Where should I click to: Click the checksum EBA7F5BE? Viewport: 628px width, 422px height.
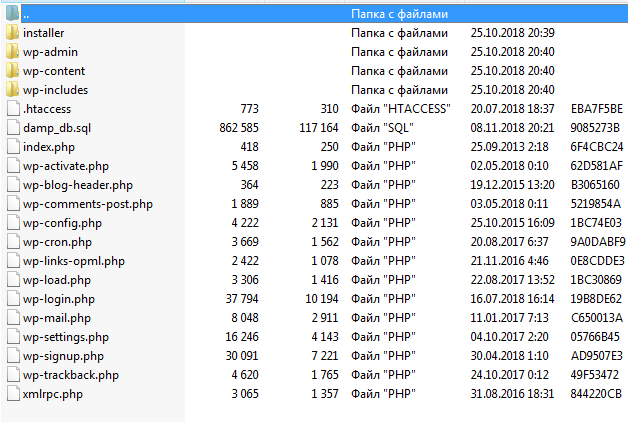[x=597, y=109]
